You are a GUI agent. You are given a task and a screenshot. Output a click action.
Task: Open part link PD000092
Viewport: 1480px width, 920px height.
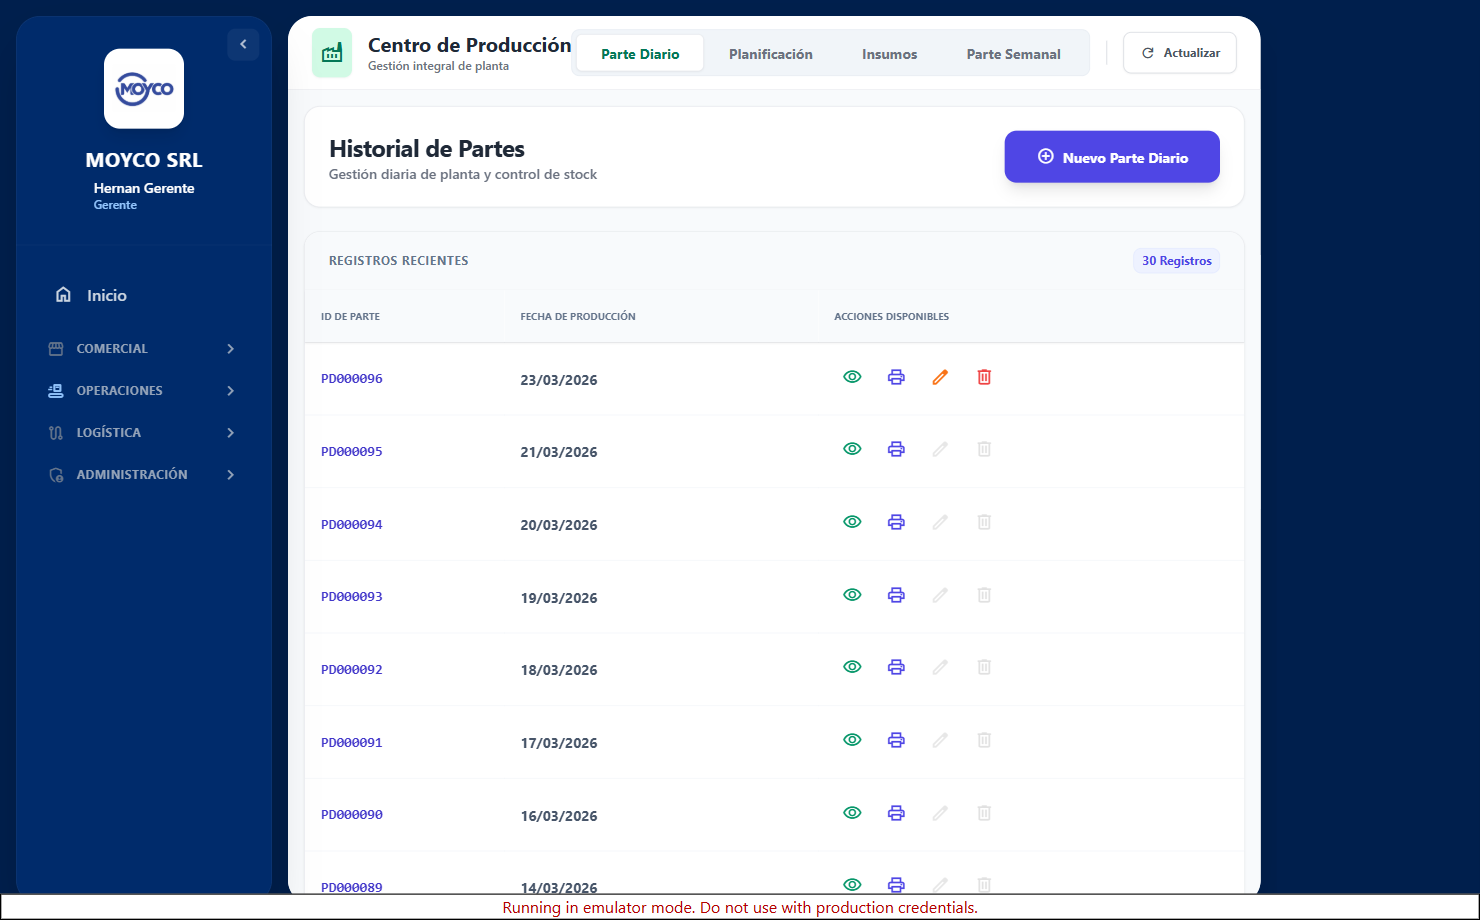click(352, 670)
